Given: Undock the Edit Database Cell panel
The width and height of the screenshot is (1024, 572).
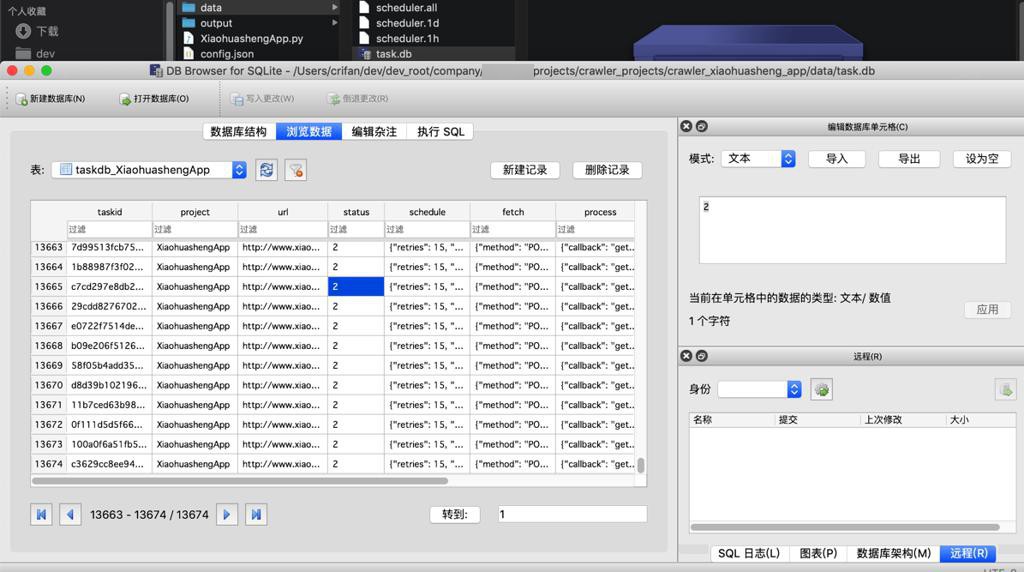Looking at the screenshot, I should click(701, 126).
